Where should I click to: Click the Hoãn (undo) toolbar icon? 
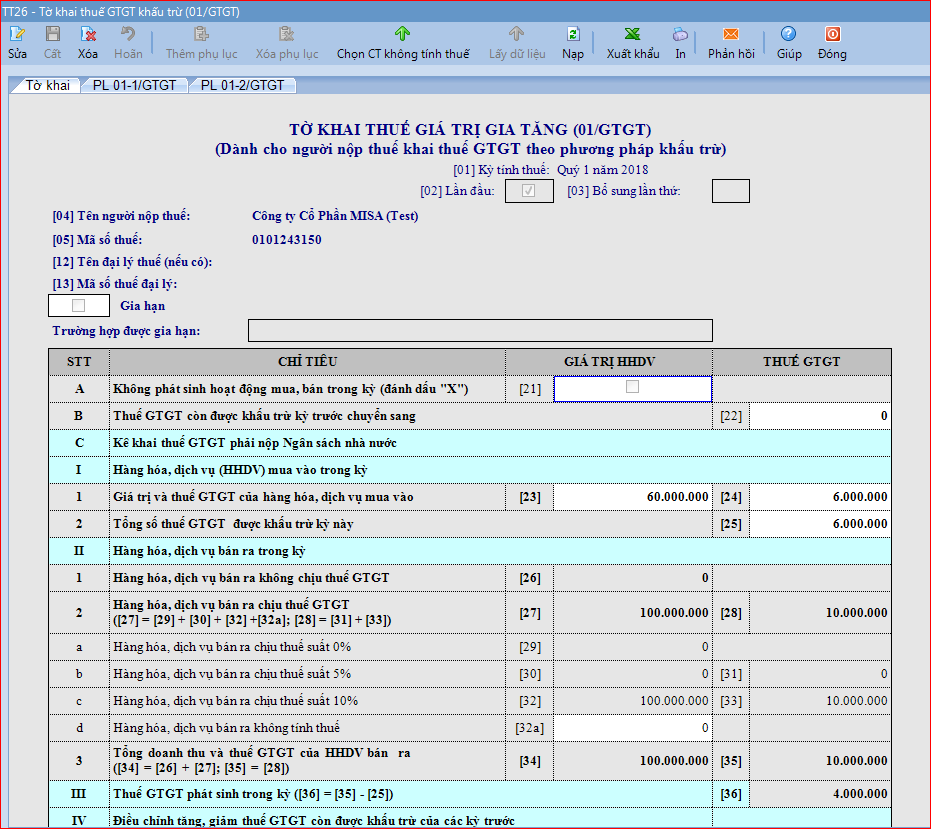coord(128,34)
